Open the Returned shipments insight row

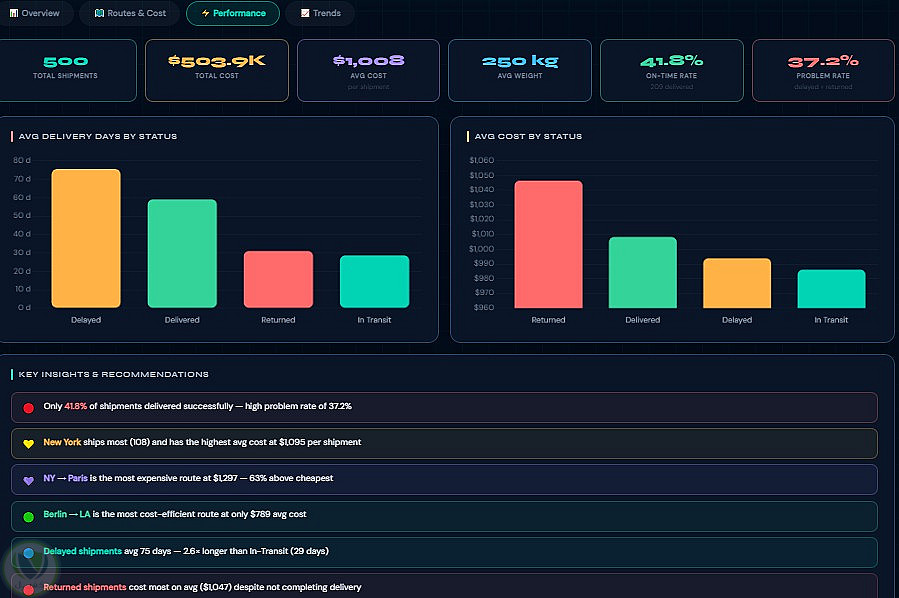click(444, 586)
